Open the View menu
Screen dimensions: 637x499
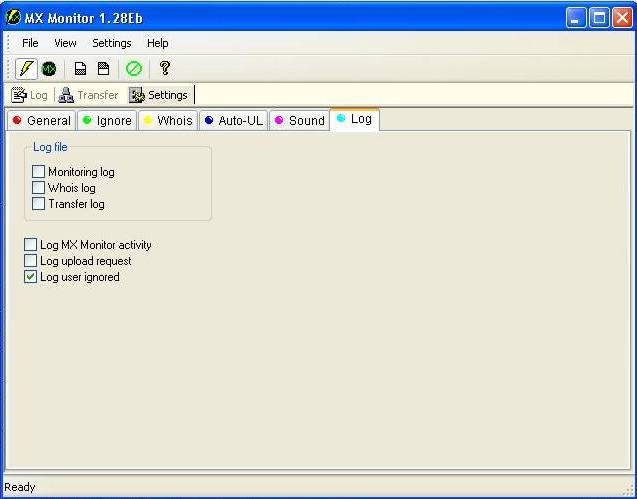coord(65,43)
